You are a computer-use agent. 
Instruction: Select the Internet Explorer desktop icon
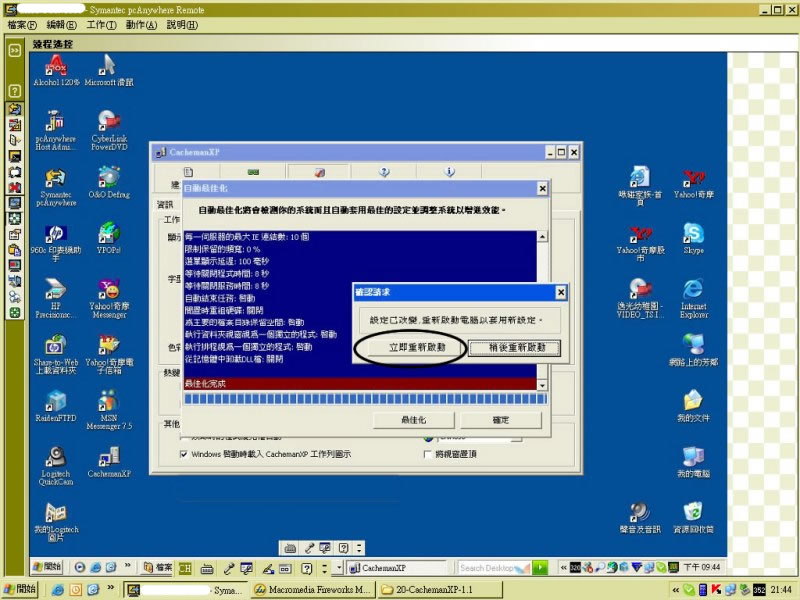[x=693, y=298]
